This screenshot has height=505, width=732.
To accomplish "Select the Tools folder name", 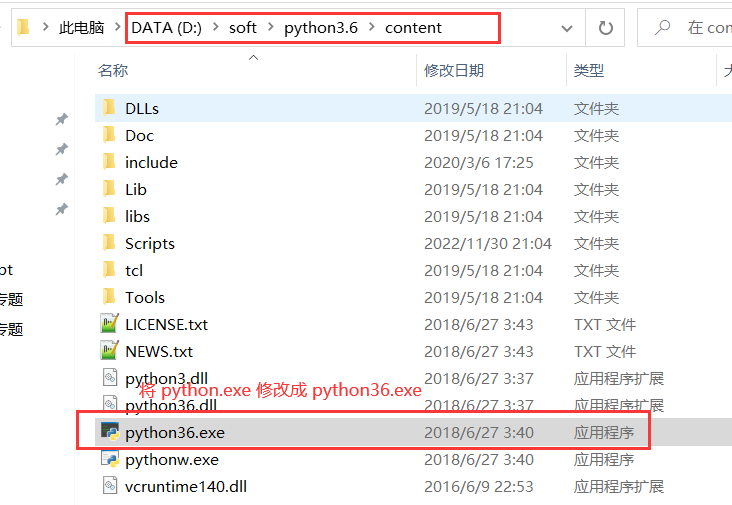I will click(x=145, y=297).
